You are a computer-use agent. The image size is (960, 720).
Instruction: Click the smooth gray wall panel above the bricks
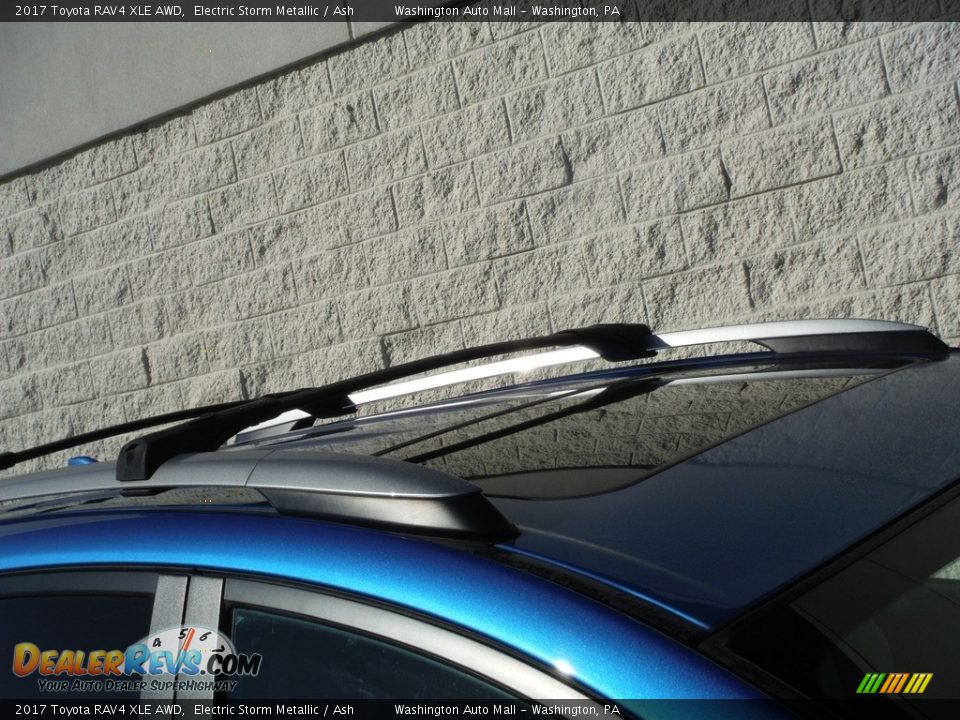coord(120,80)
